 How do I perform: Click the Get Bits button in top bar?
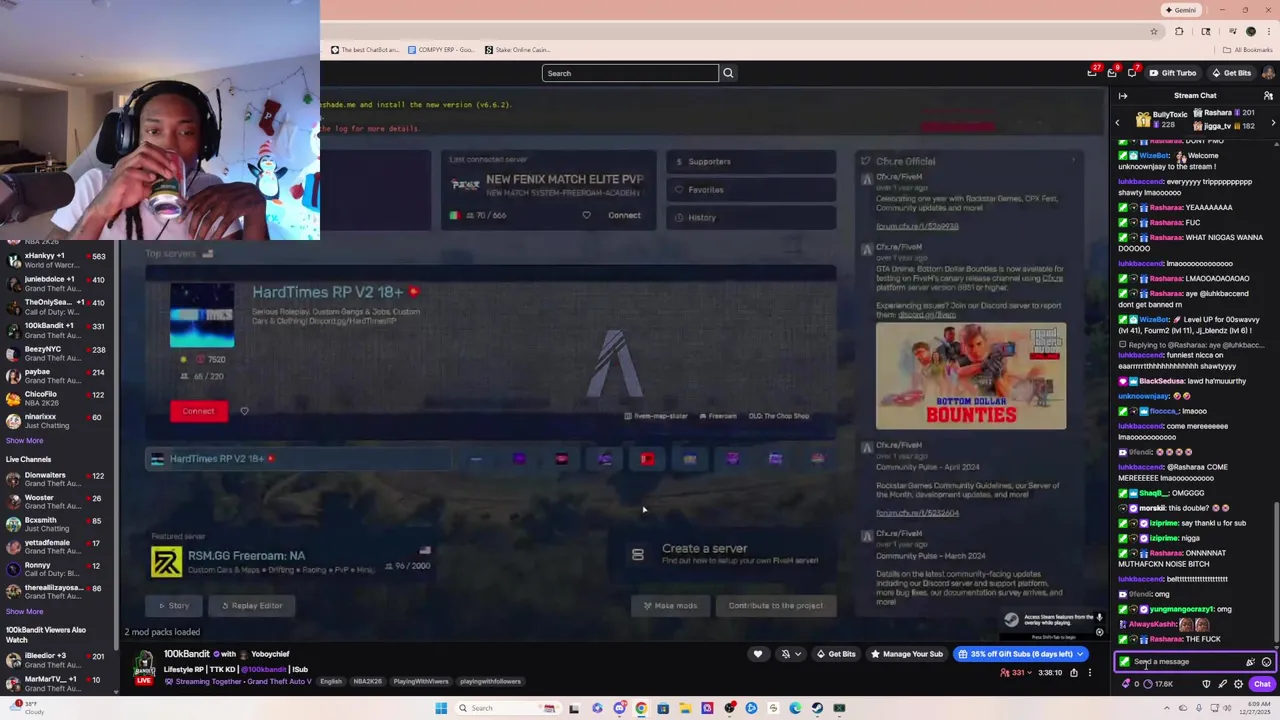pyautogui.click(x=1231, y=73)
